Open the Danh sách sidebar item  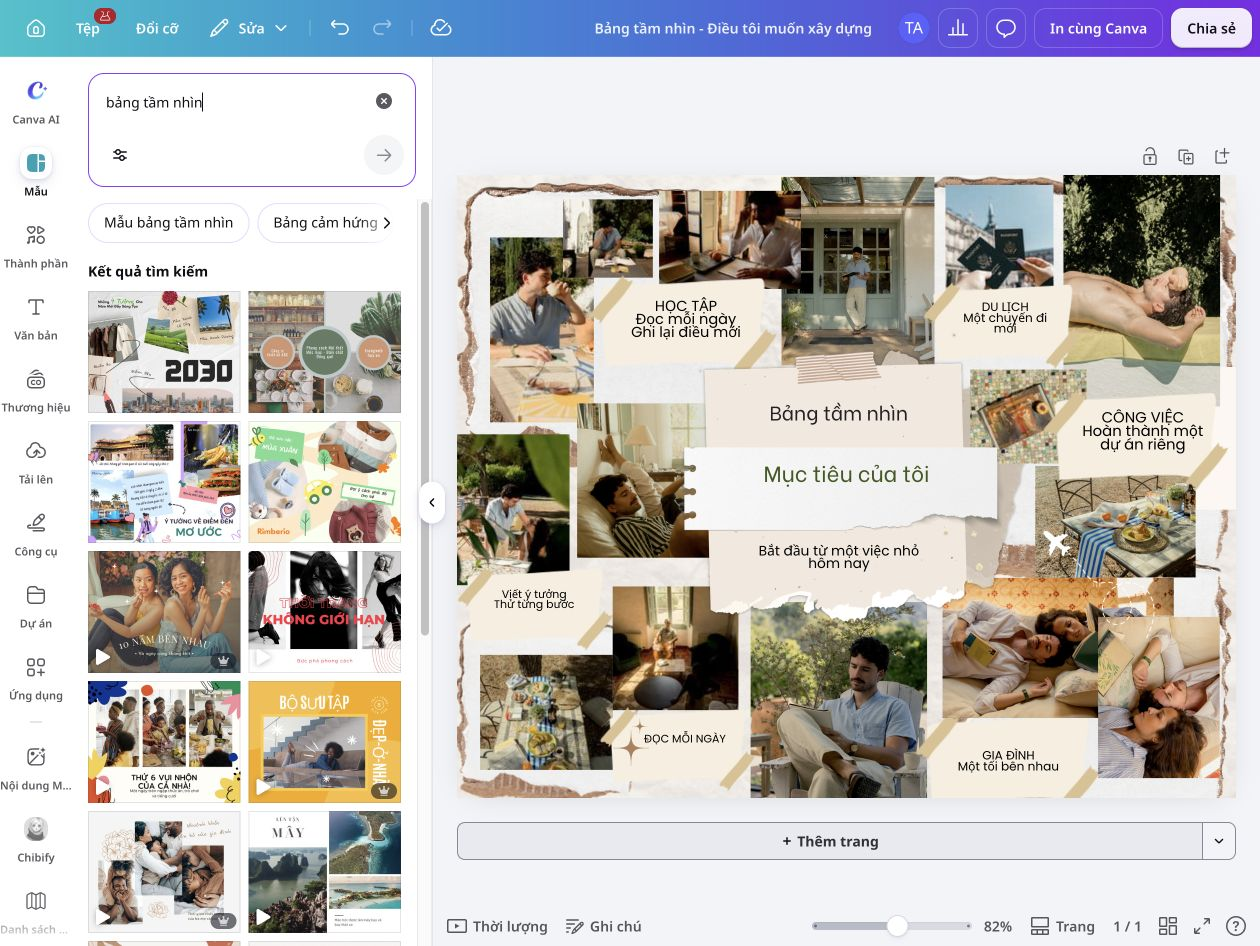(36, 912)
